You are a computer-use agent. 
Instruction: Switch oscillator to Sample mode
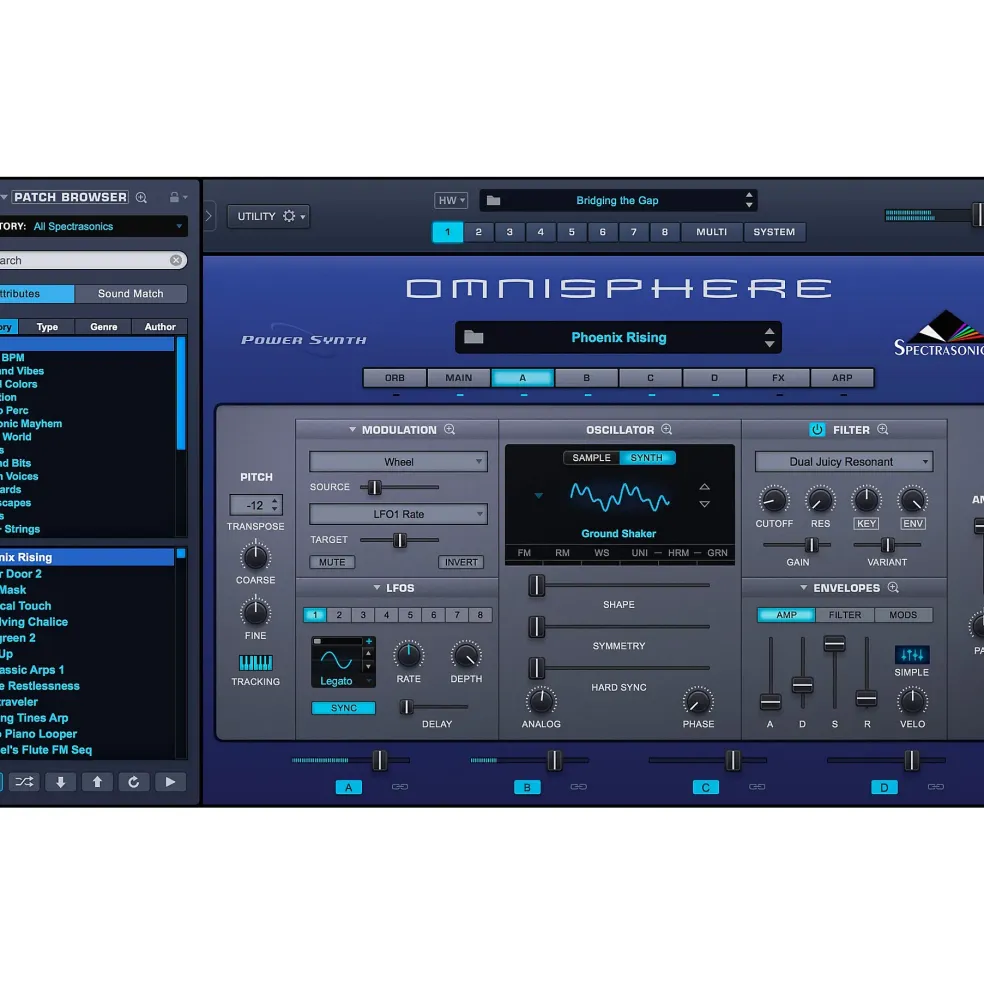coord(591,458)
